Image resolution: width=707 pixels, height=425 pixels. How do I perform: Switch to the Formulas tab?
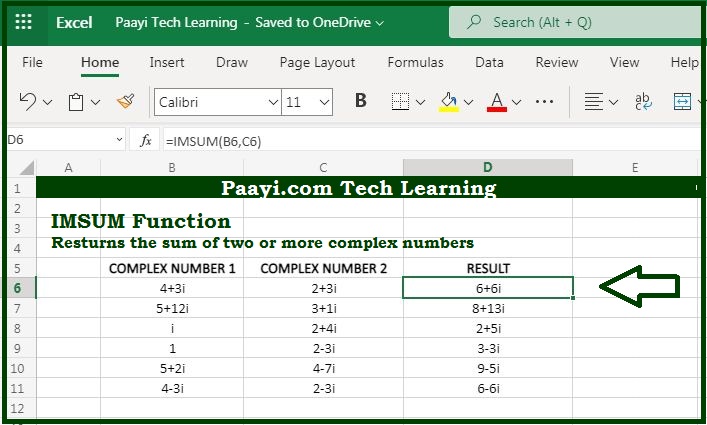pyautogui.click(x=415, y=62)
